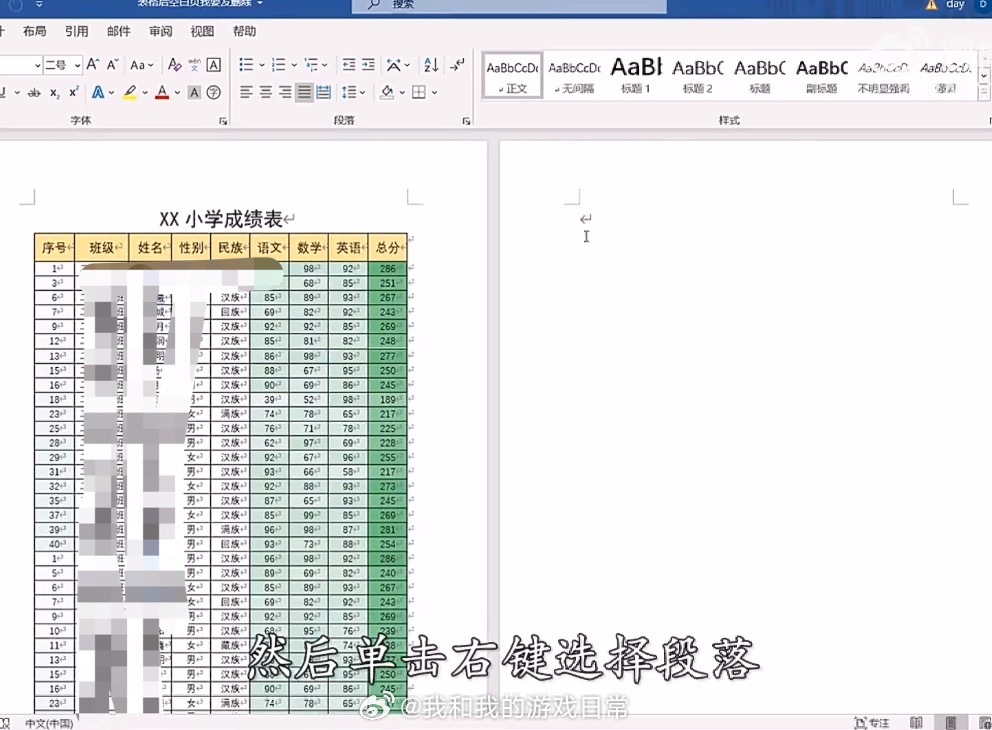Expand line spacing options arrow
Viewport: 992px width, 730px height.
[363, 93]
